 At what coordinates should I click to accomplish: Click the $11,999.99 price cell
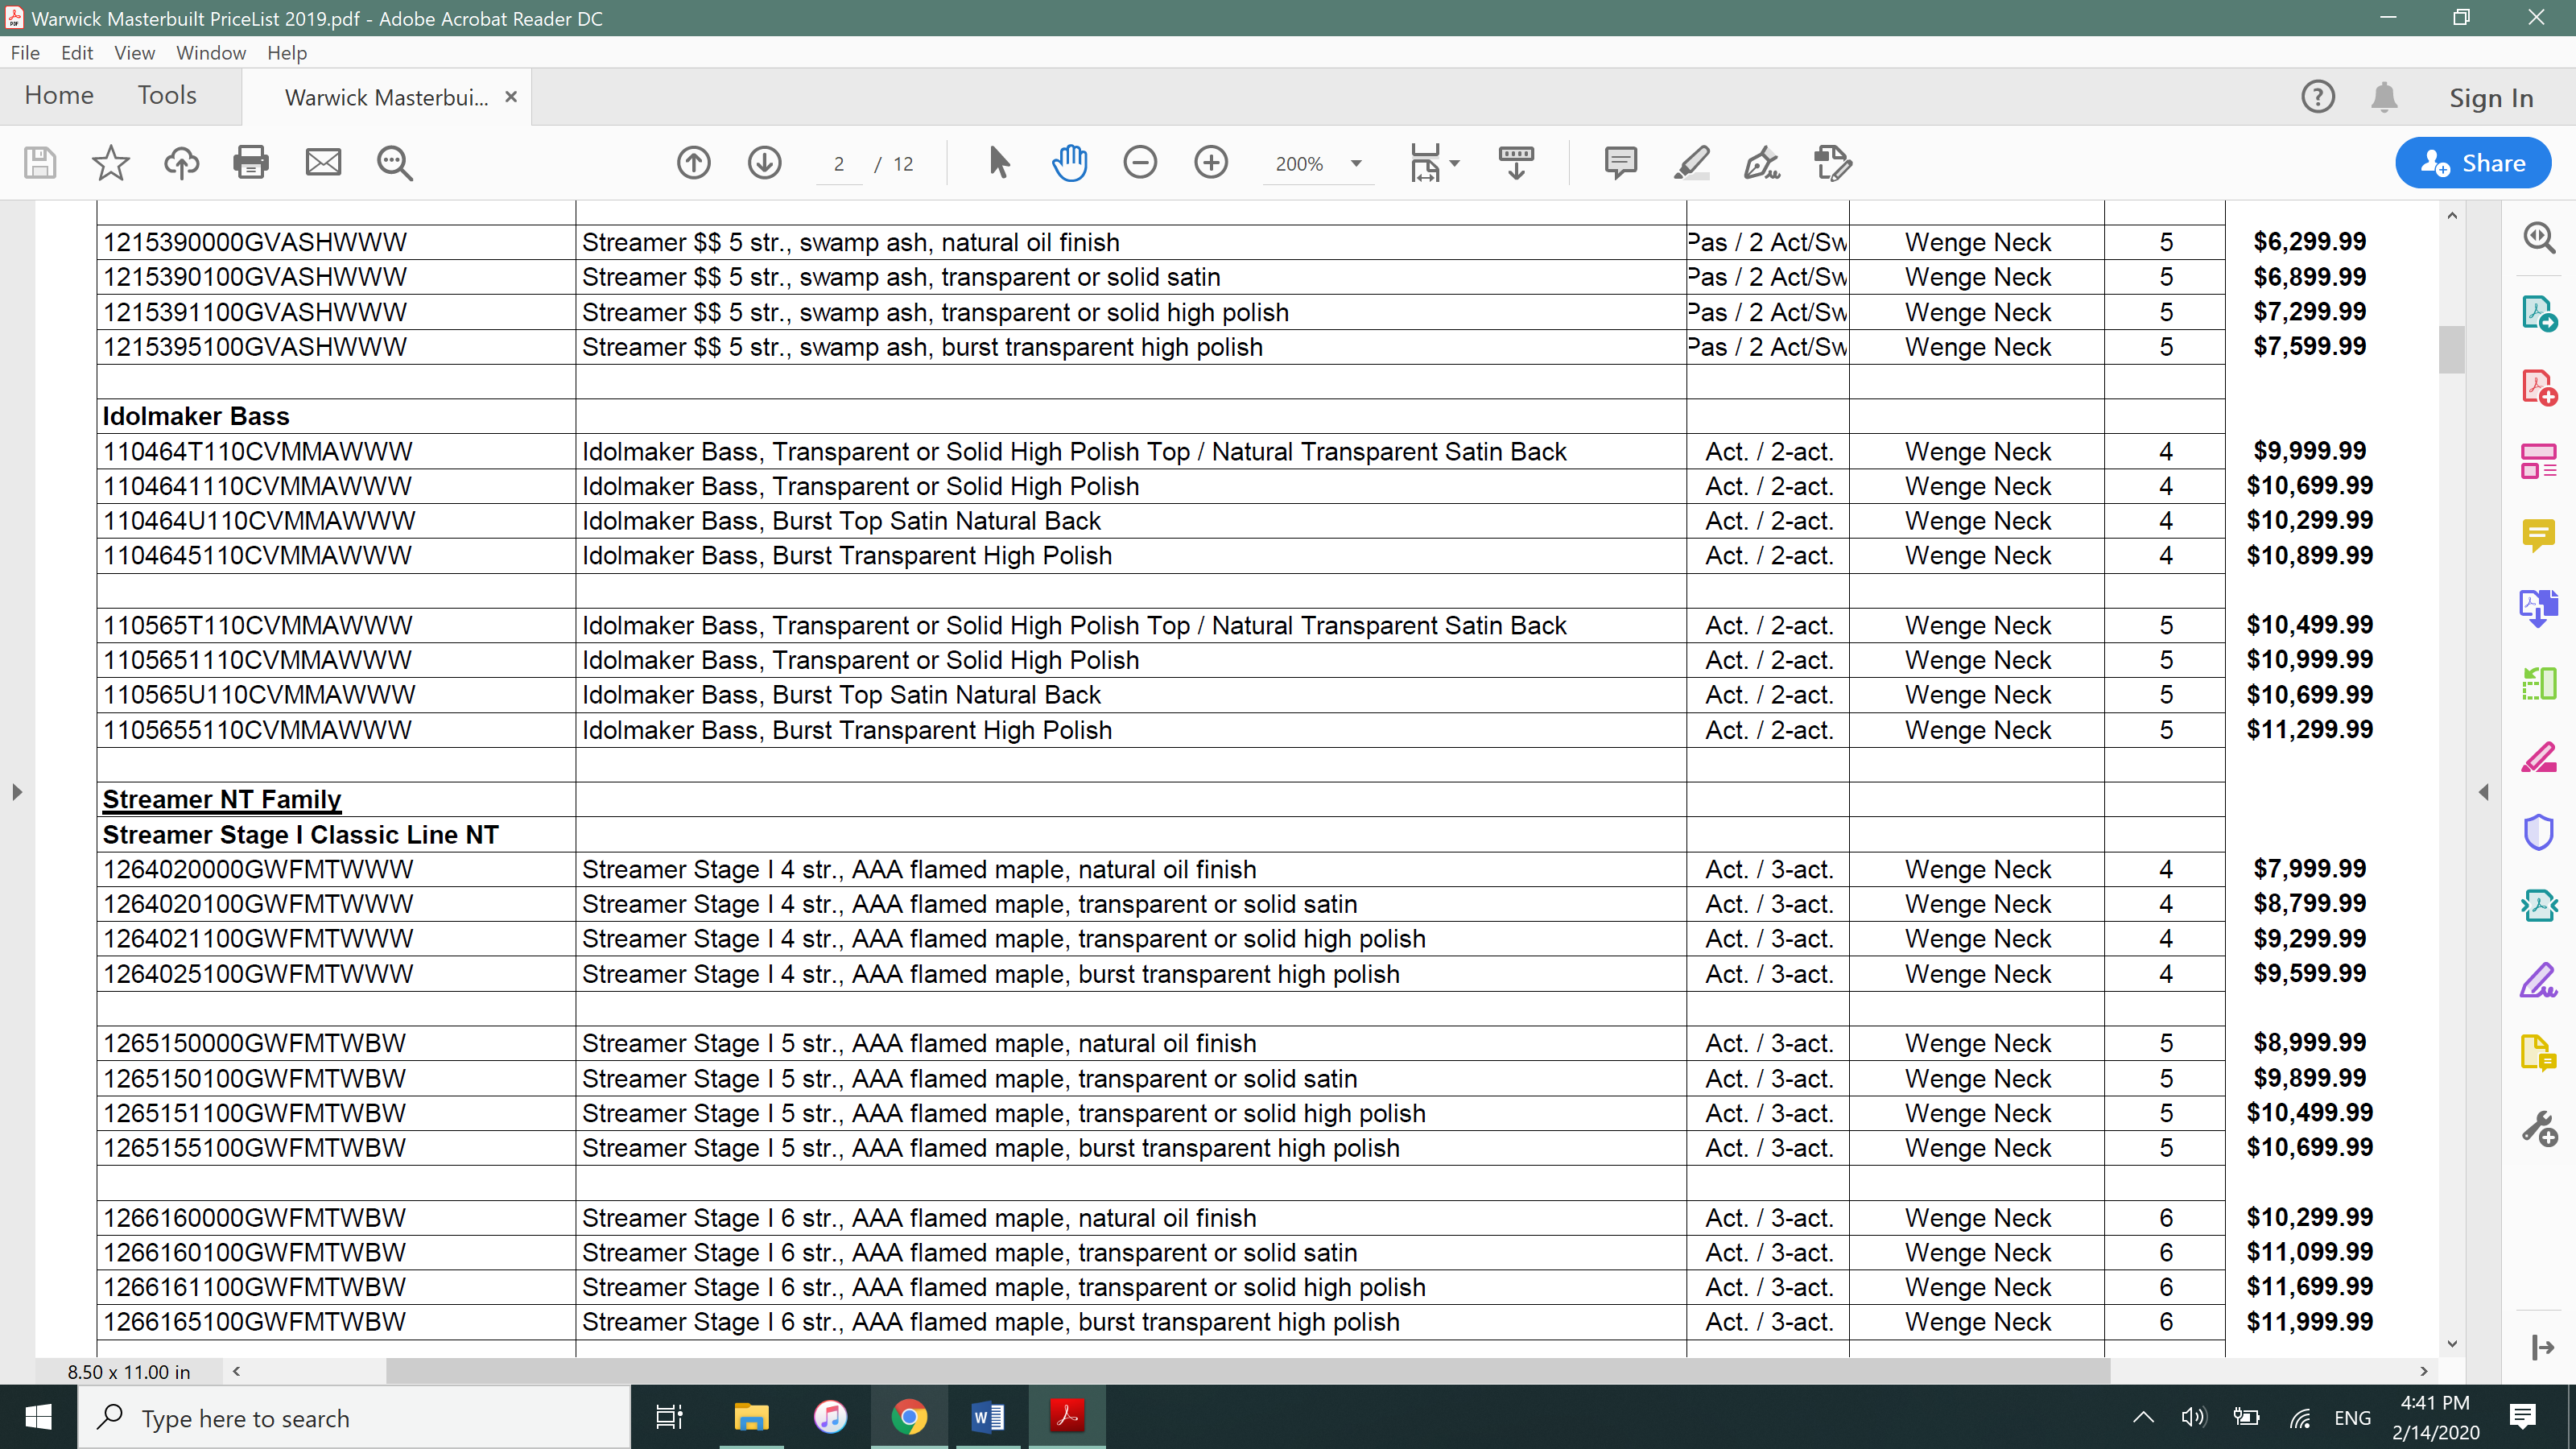(x=2309, y=1321)
